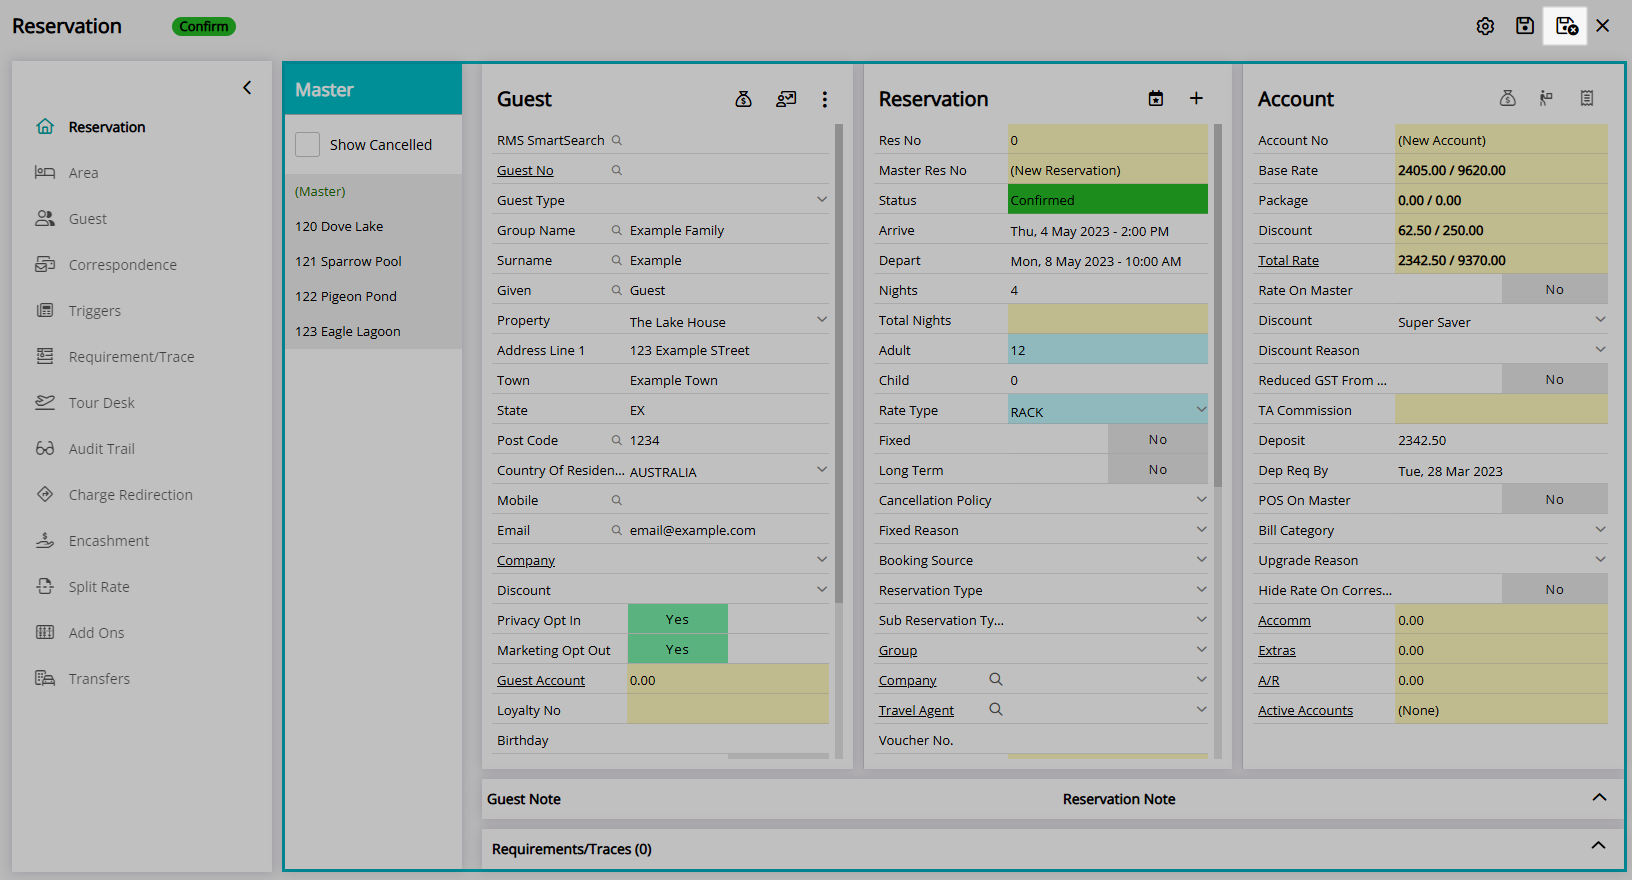Click the Save and Exit icon
This screenshot has width=1632, height=880.
(1566, 26)
